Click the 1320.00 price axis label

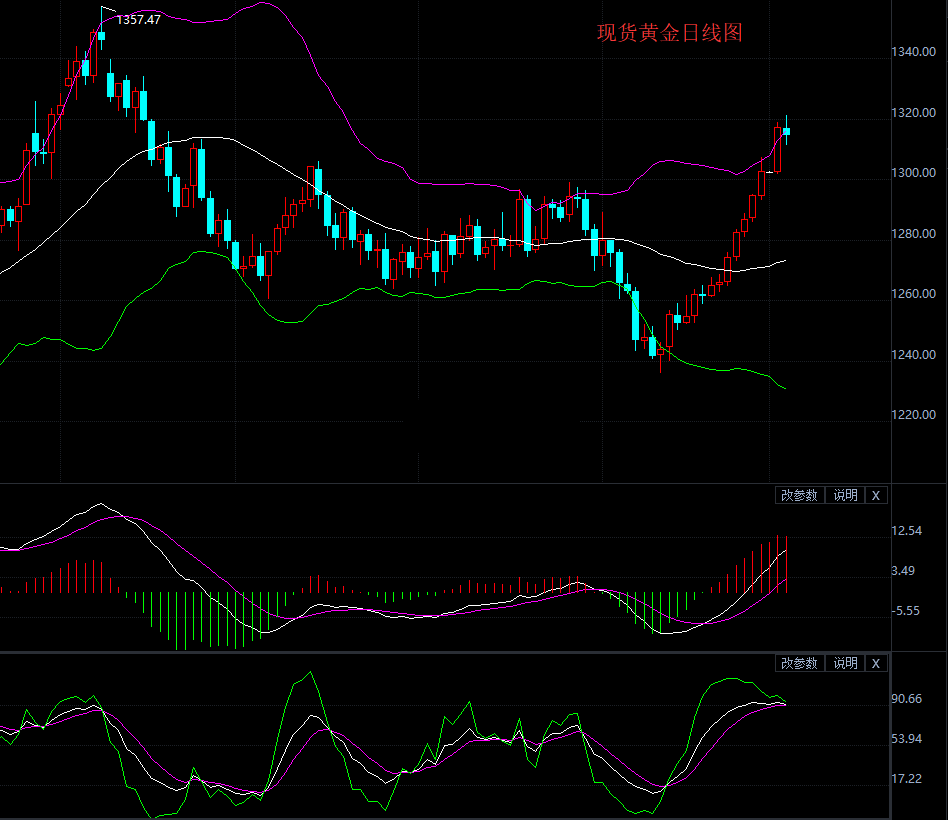tap(913, 113)
